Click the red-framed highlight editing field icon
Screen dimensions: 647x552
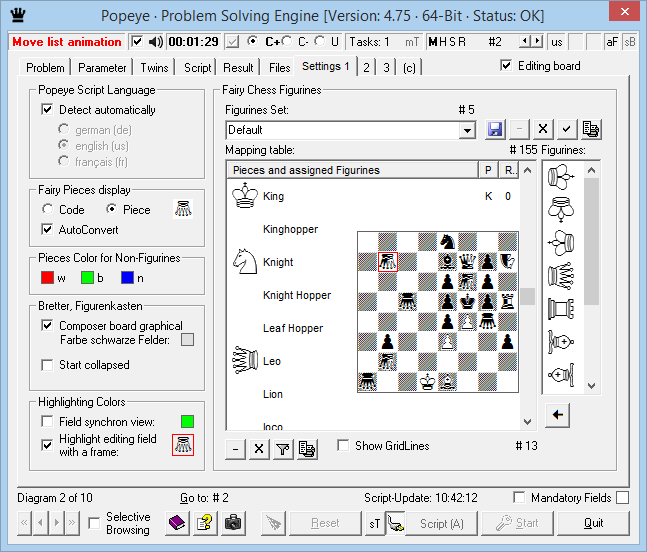point(183,445)
